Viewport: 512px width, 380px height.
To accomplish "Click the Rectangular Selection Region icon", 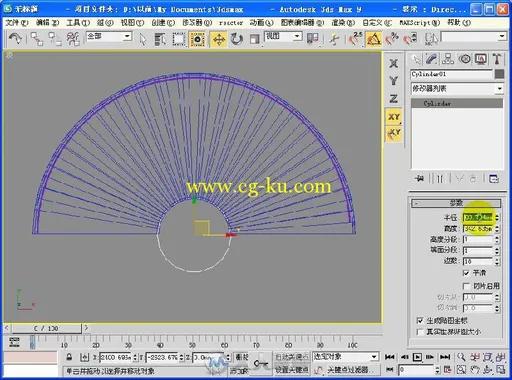I will tap(179, 40).
